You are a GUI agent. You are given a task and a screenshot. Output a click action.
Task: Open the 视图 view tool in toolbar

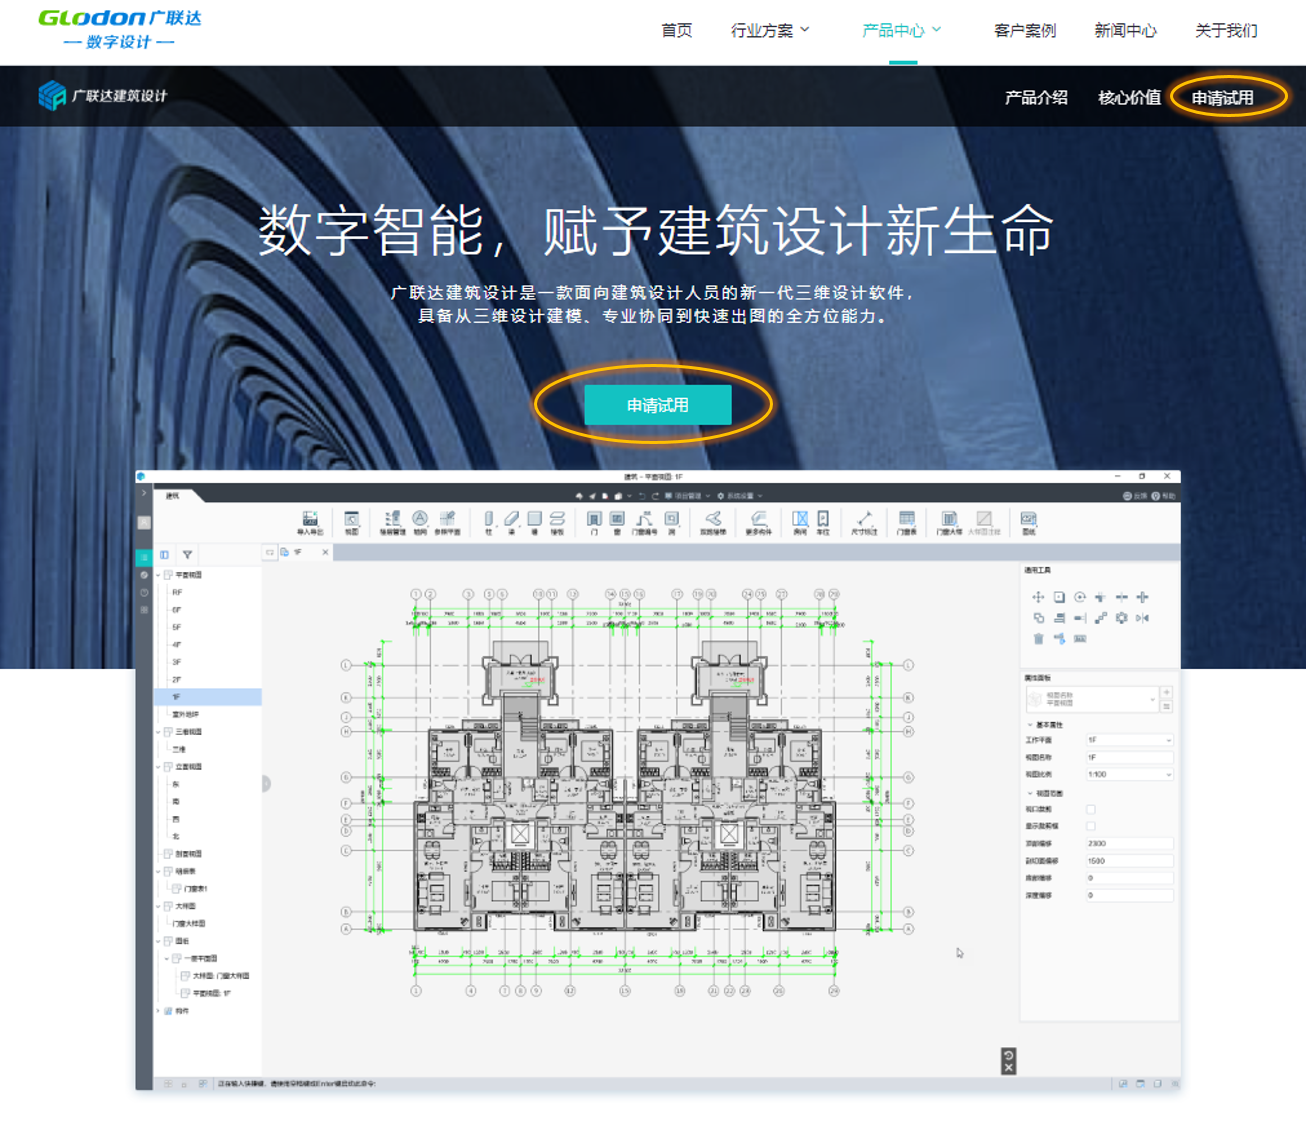[352, 522]
